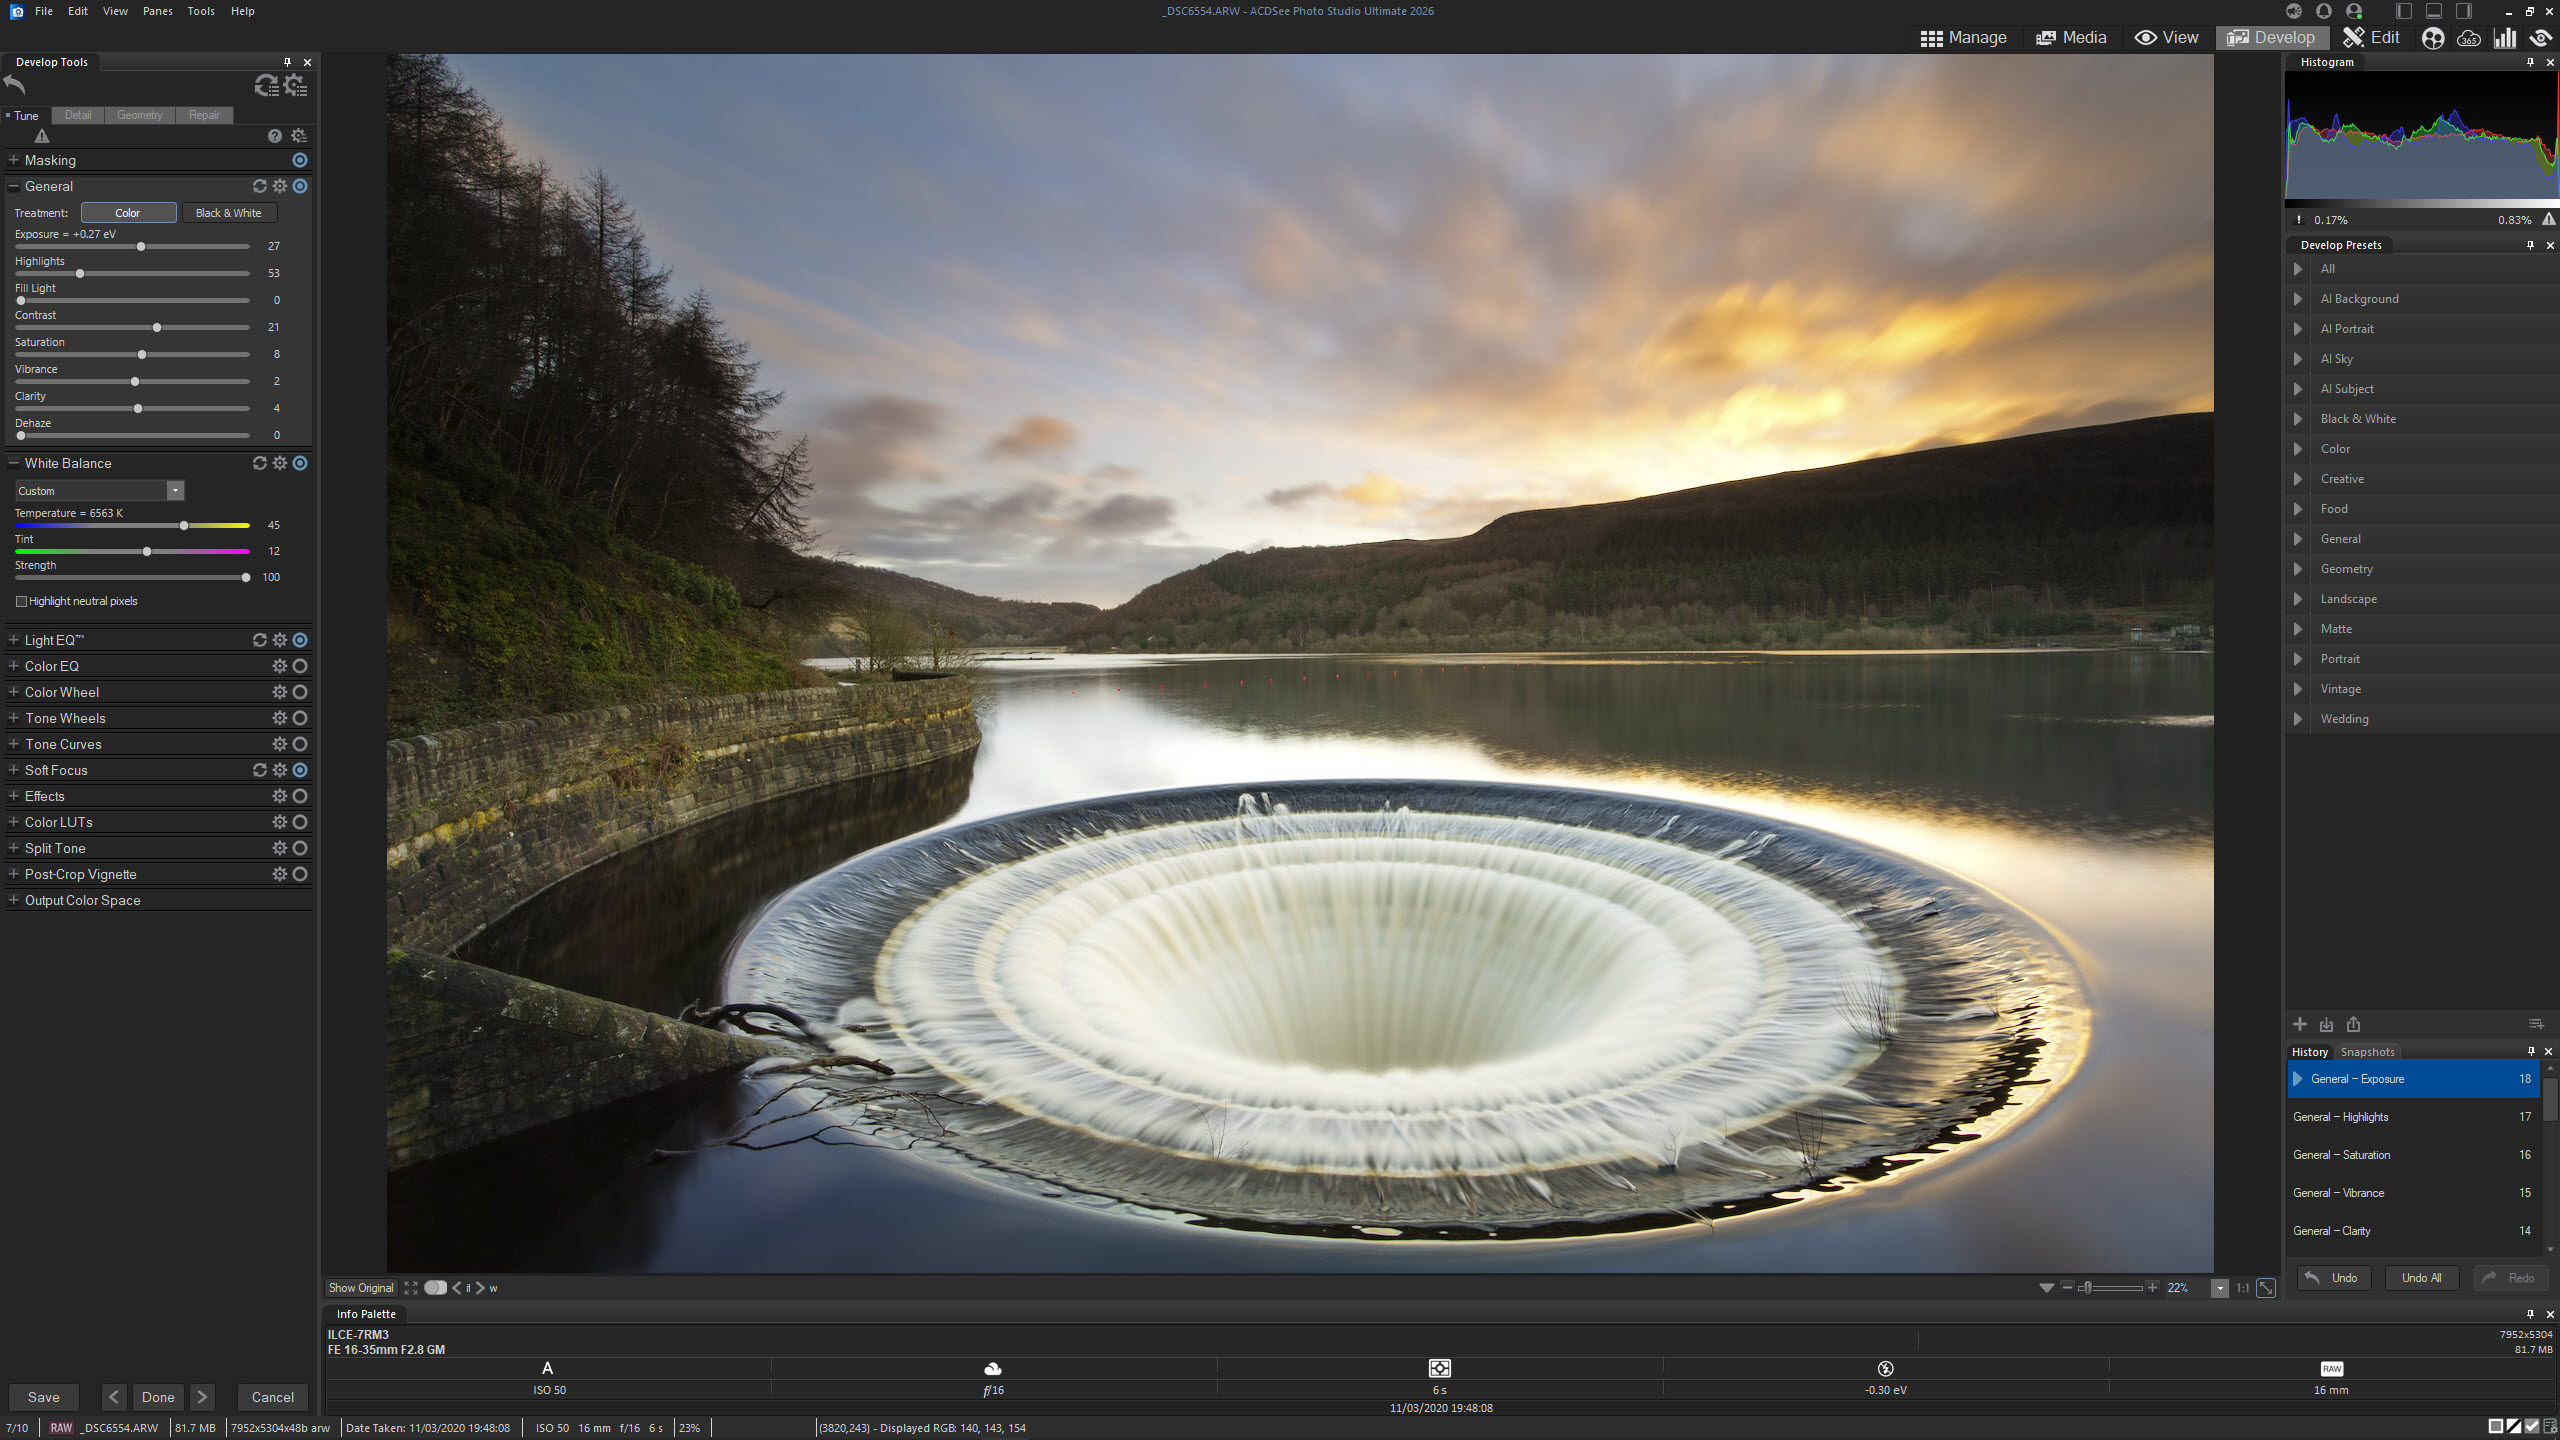Expand the Landscape presets category
This screenshot has width=2560, height=1440.
pos(2298,599)
